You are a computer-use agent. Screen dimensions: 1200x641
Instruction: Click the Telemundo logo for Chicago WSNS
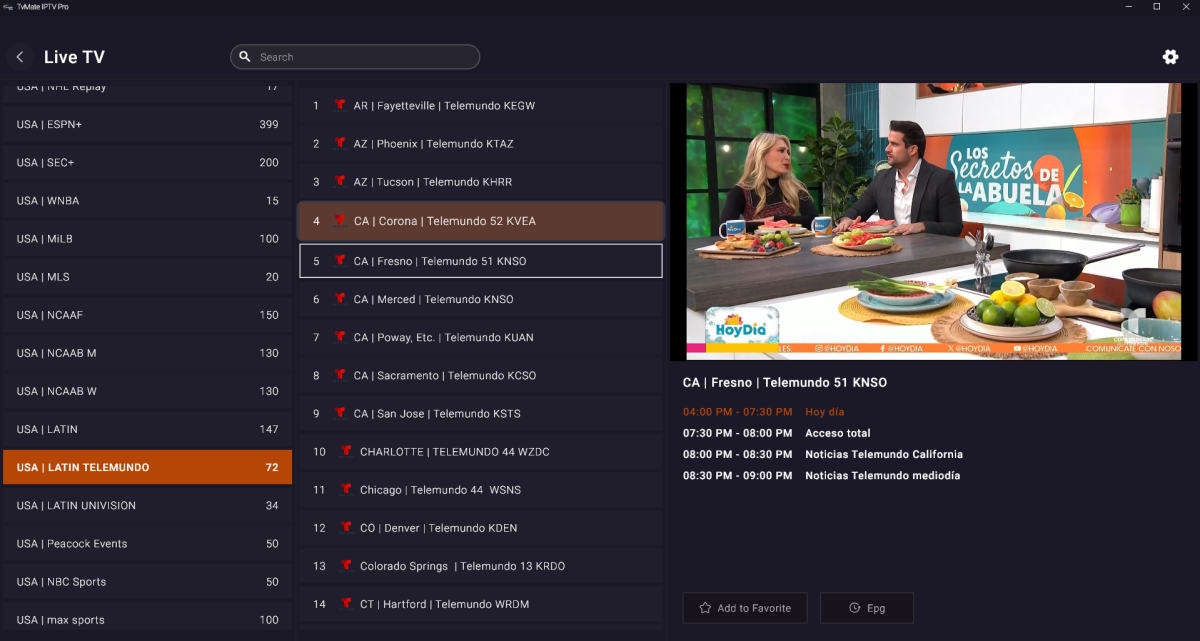(x=346, y=490)
